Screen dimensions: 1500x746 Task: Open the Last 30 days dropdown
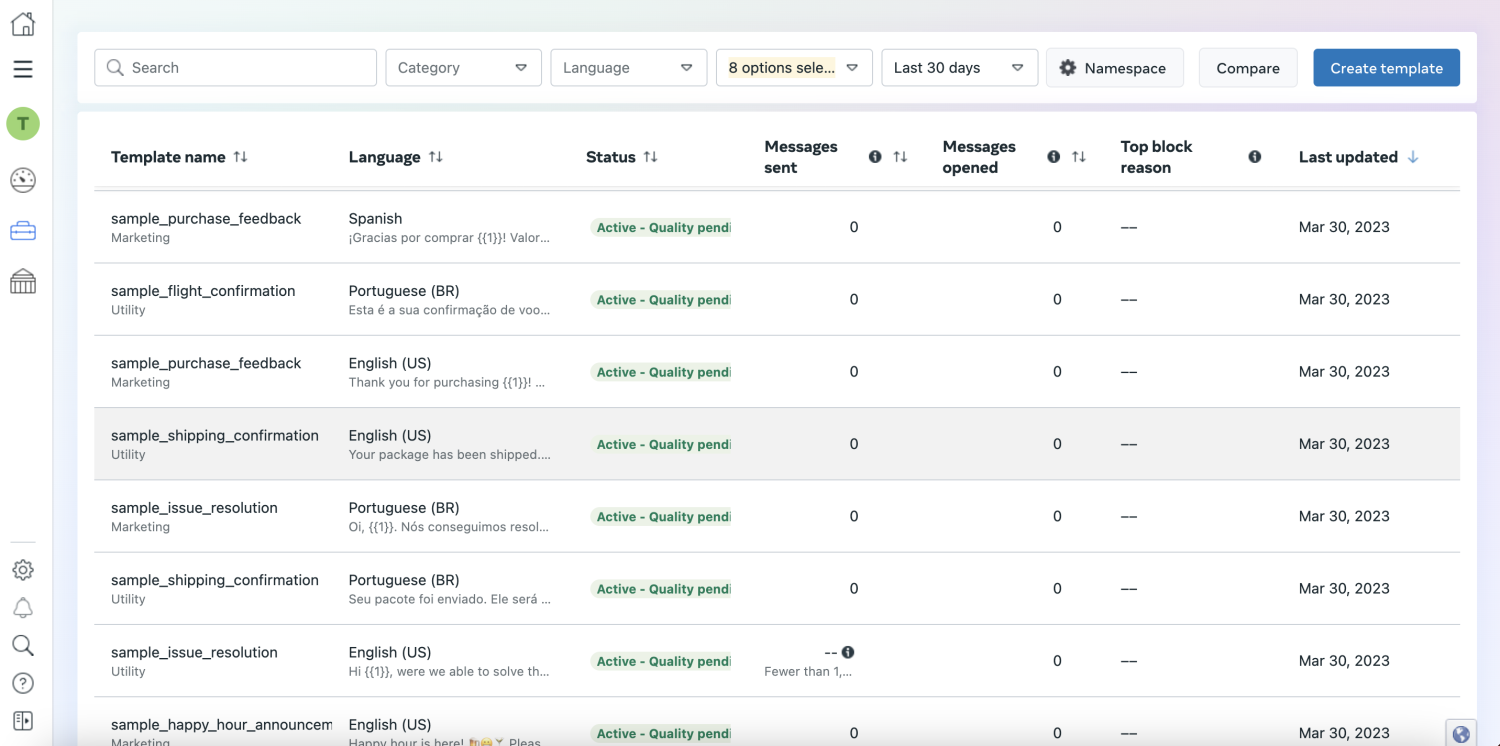coord(960,68)
